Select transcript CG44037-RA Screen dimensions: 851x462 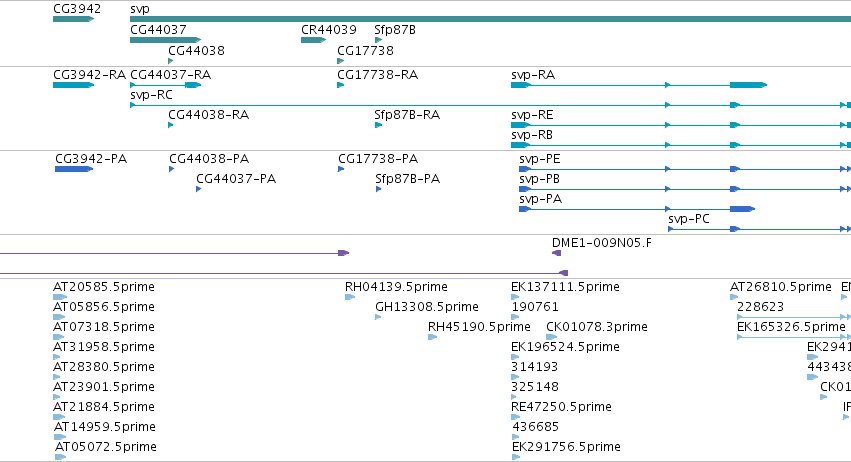(170, 75)
